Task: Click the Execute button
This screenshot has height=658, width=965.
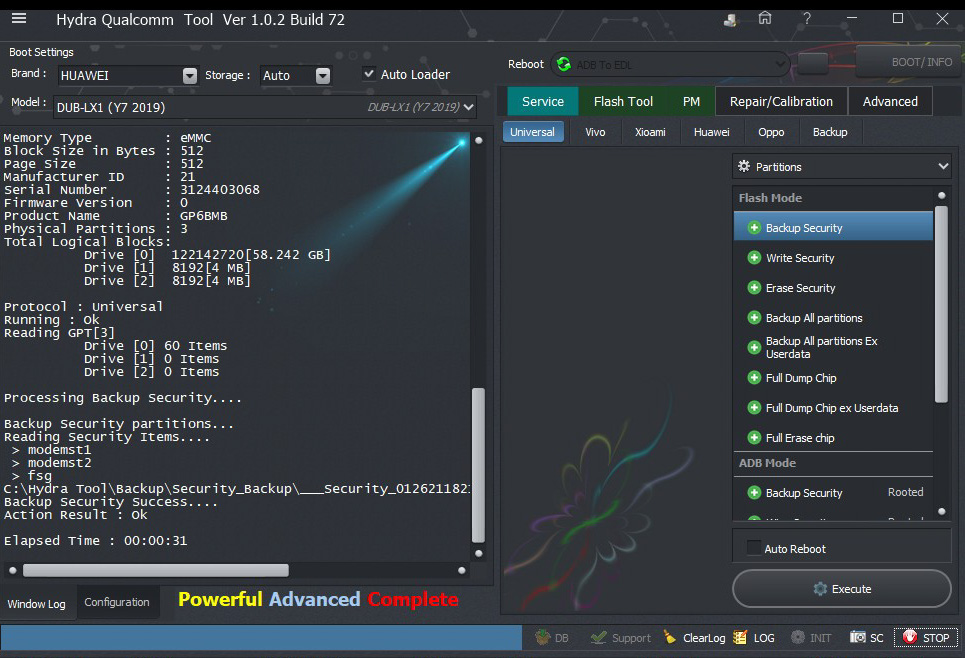Action: click(x=841, y=589)
